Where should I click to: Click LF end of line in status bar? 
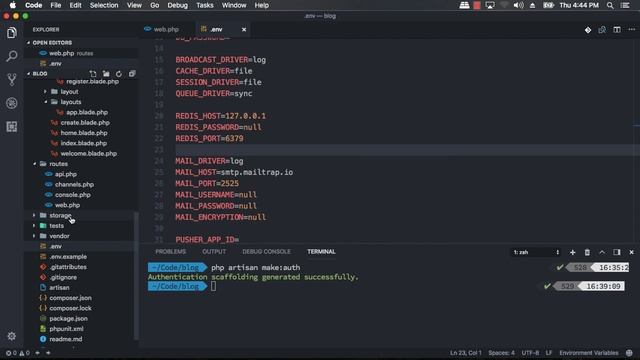tap(549, 353)
